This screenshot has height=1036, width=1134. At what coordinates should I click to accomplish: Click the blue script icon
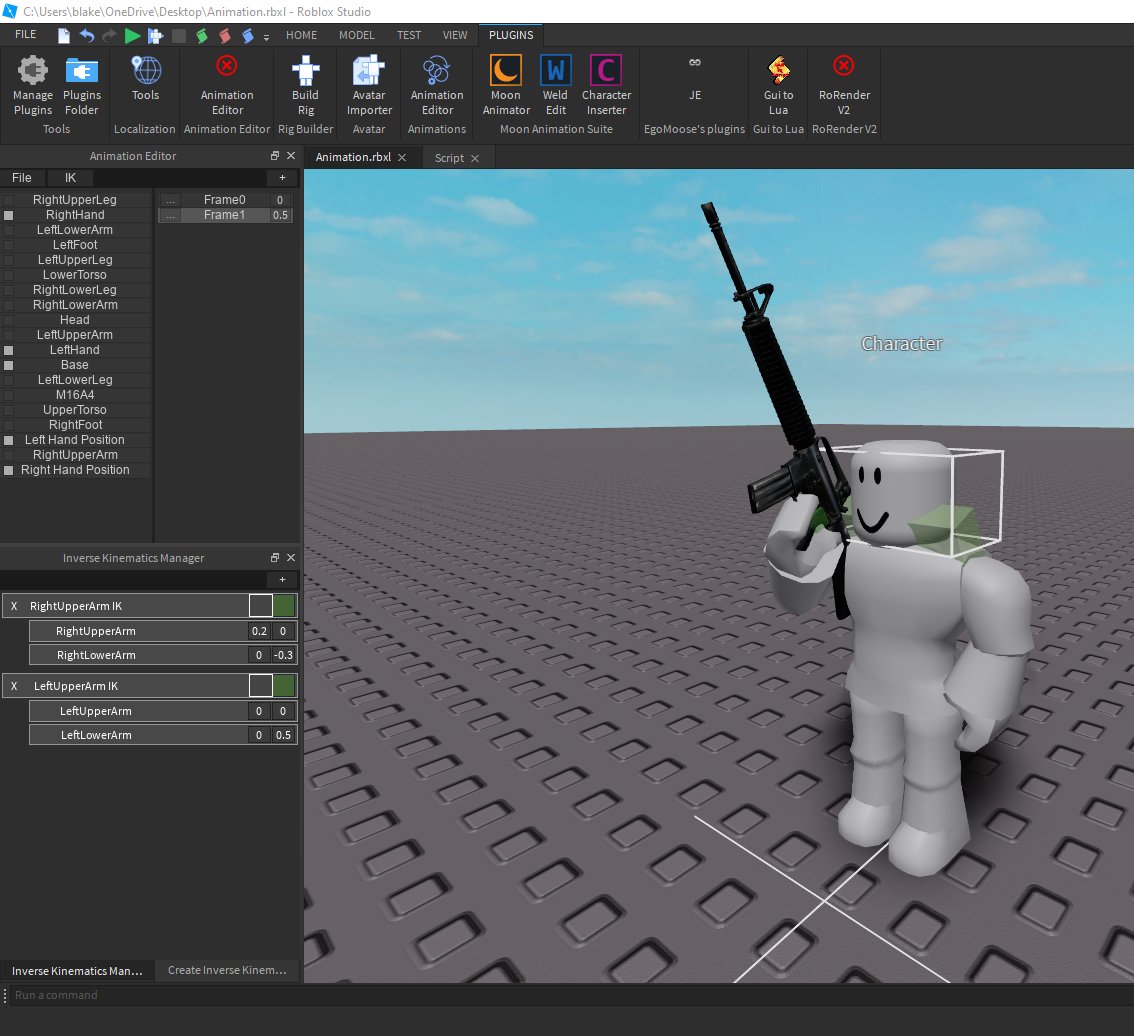tap(248, 35)
